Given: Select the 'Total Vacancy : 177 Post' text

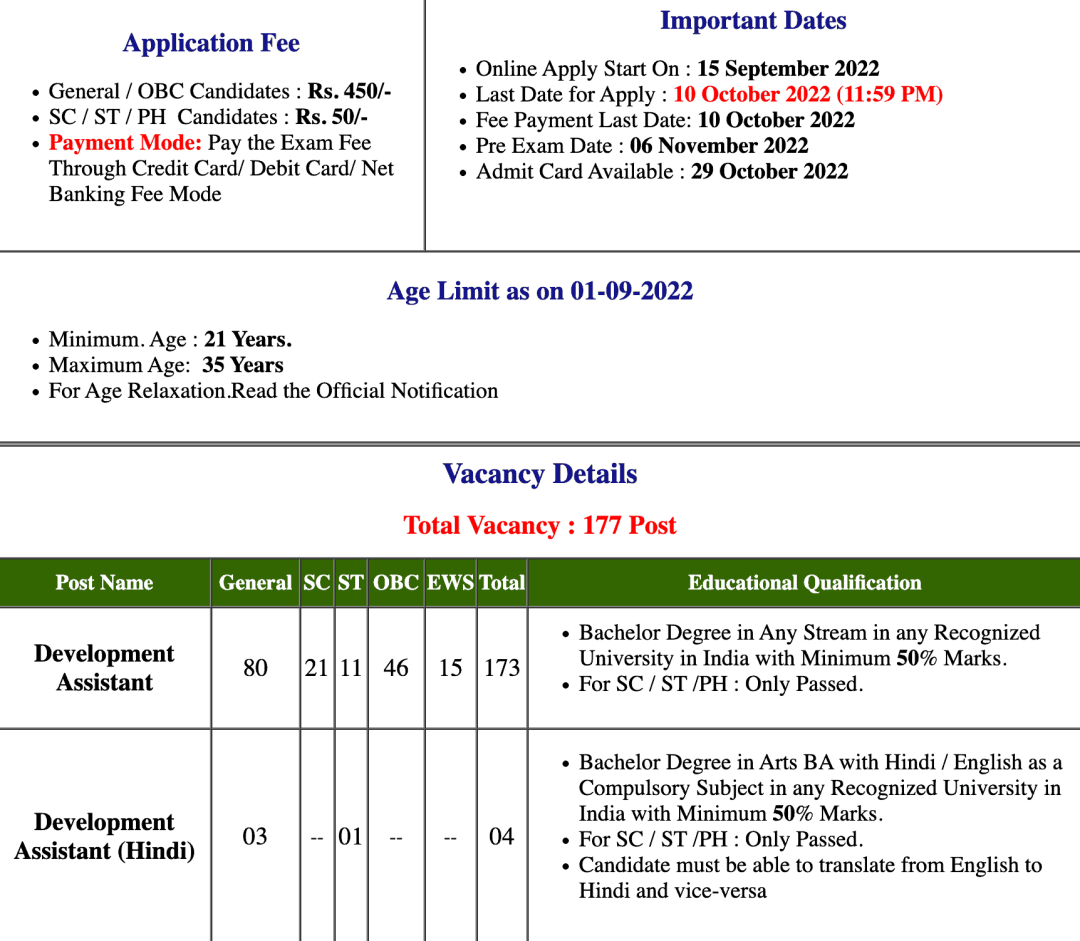Looking at the screenshot, I should (x=540, y=526).
